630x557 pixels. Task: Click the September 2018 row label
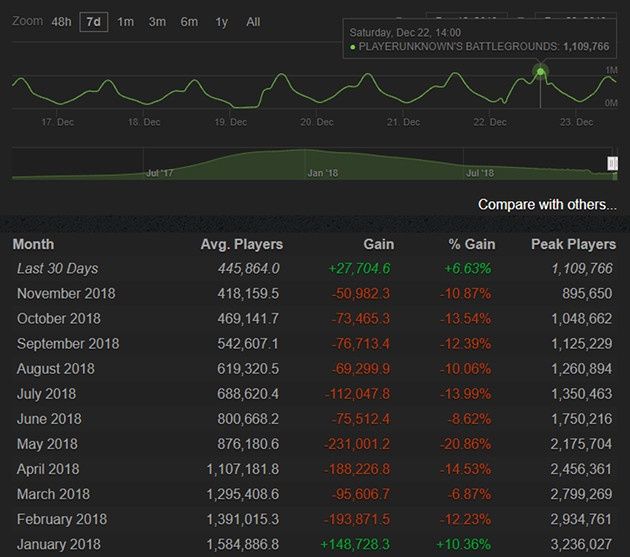click(x=68, y=344)
